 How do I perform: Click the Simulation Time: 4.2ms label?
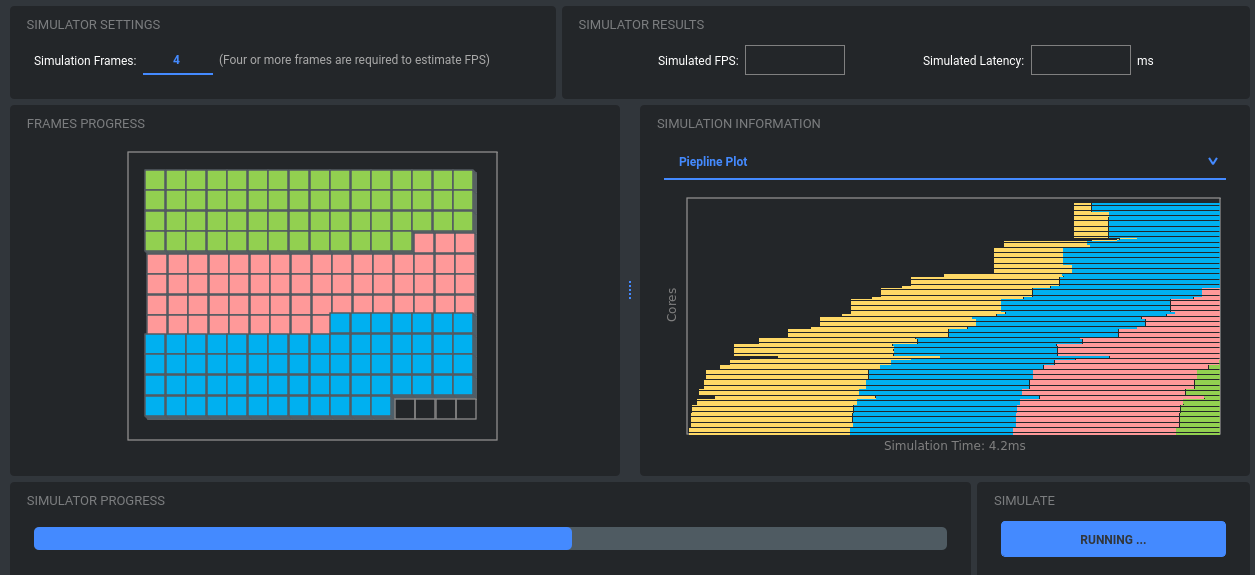click(954, 446)
